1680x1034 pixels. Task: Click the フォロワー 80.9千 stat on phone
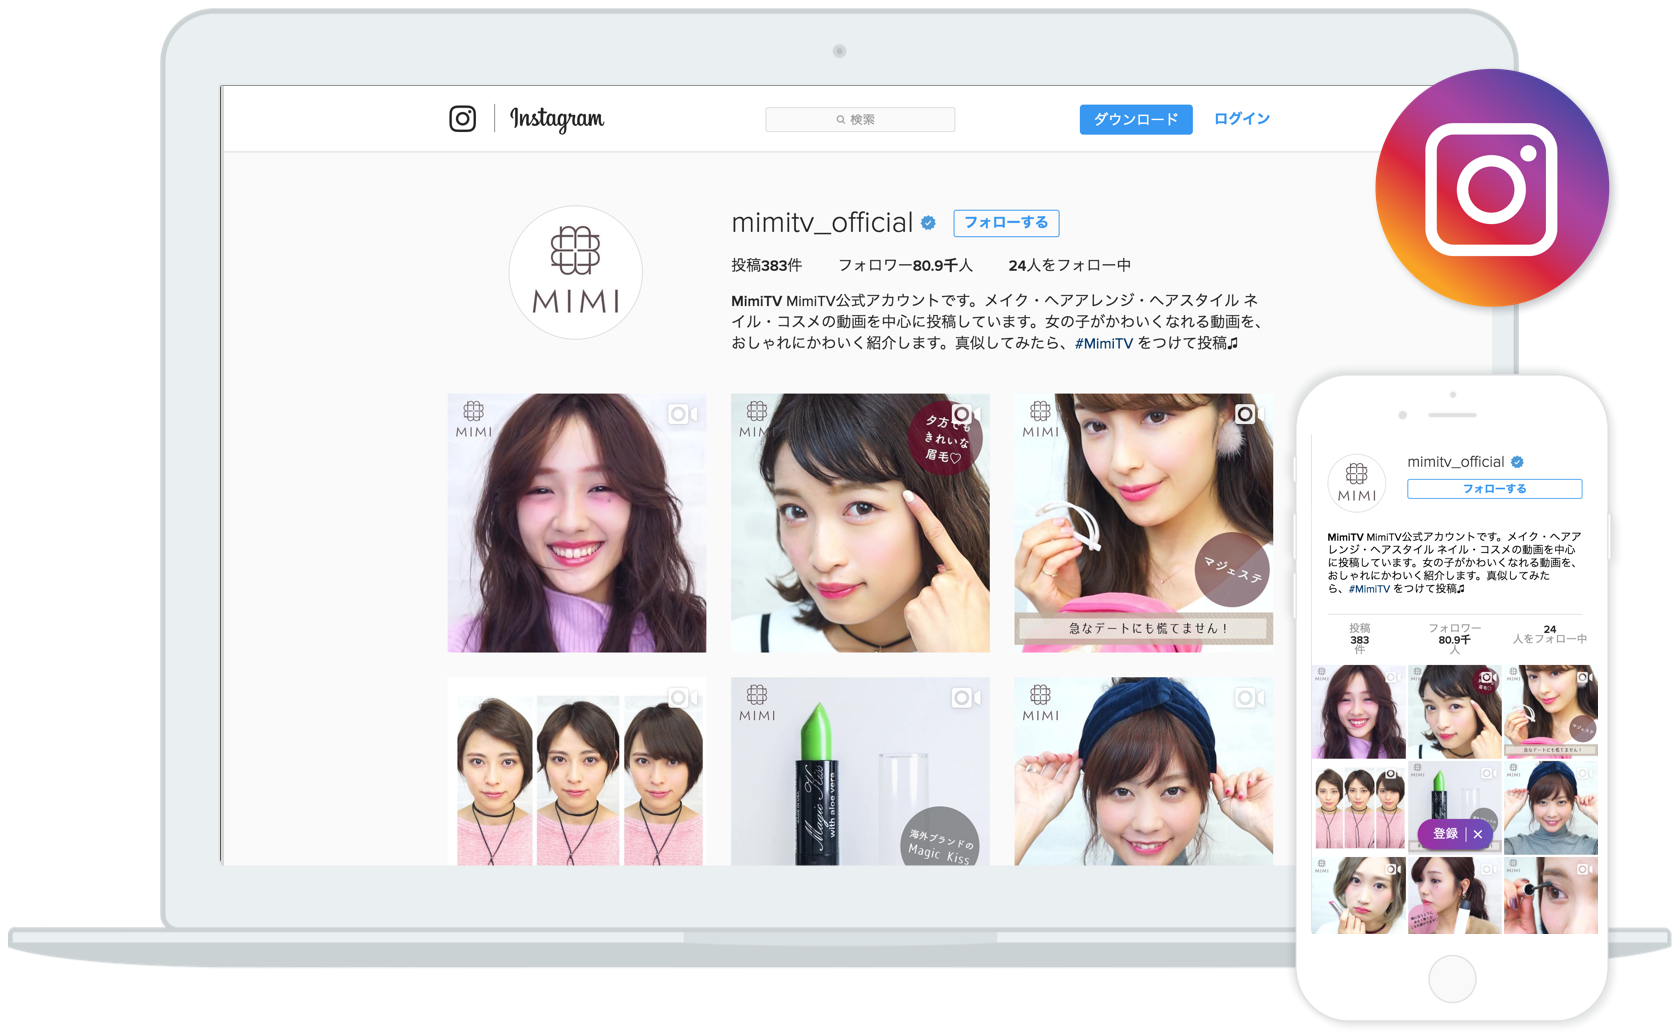pyautogui.click(x=1454, y=639)
